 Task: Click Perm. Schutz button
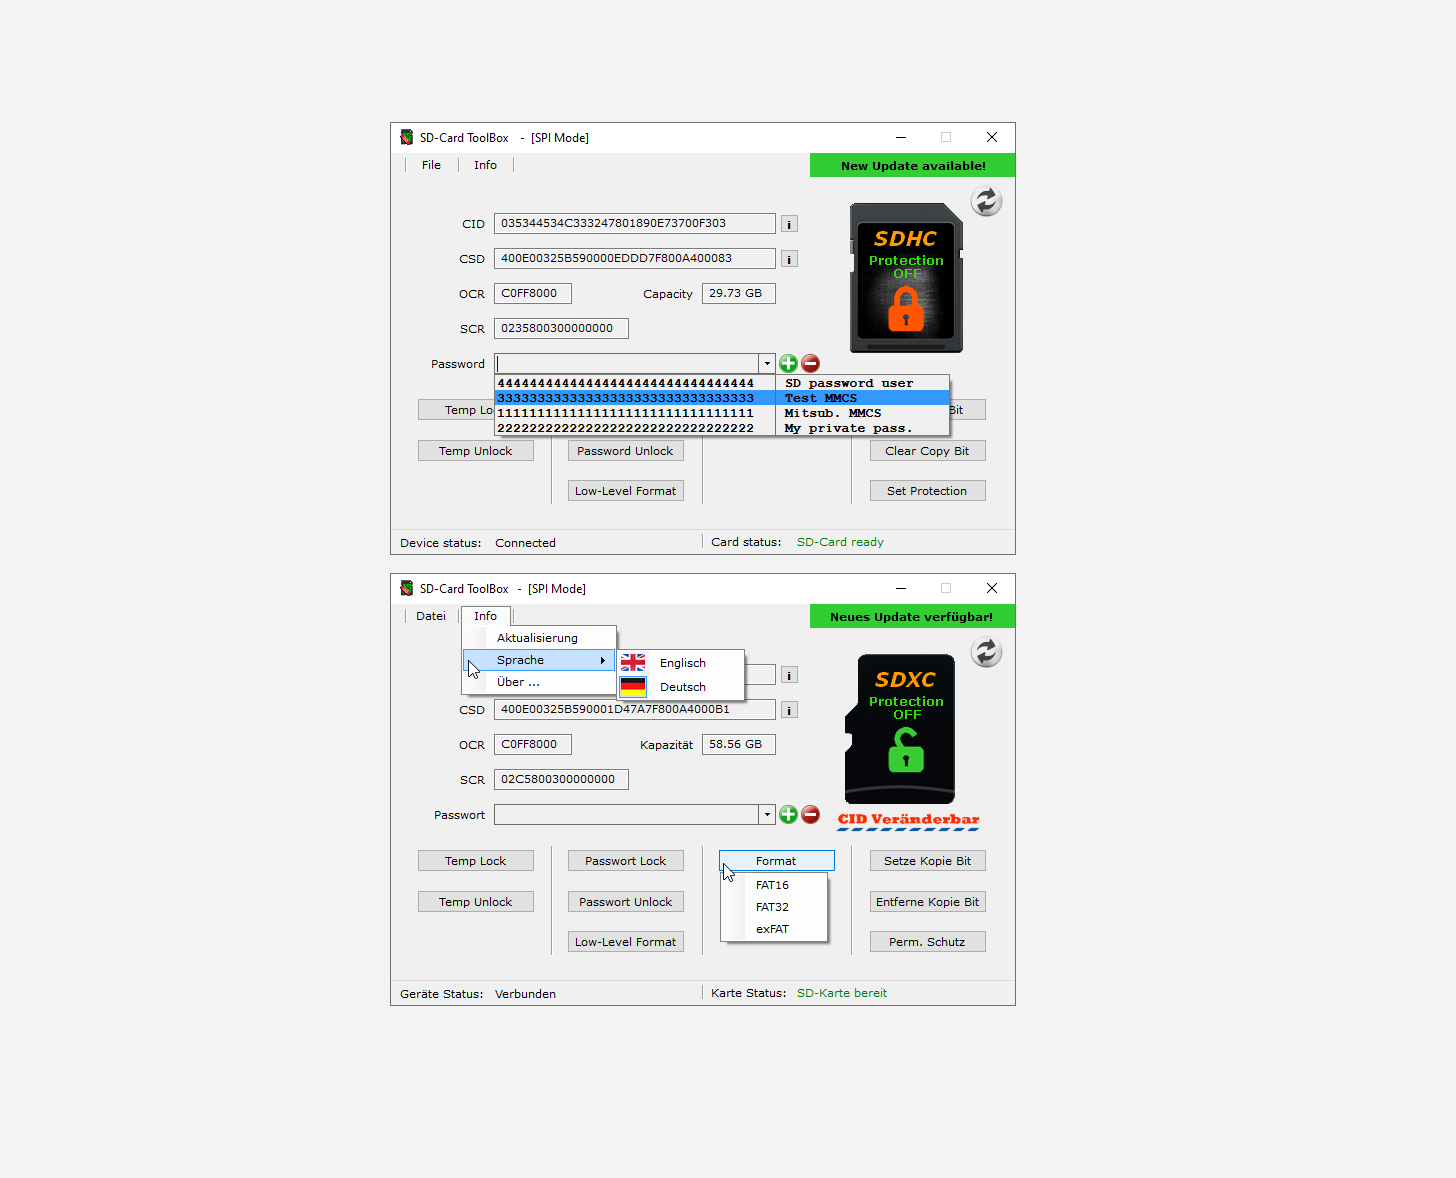[x=927, y=942]
